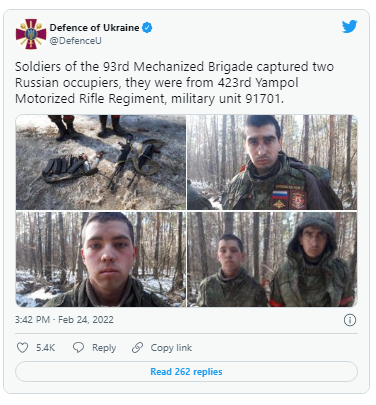
Task: Open photo of rifles and magazines on ground
Action: 101,162
